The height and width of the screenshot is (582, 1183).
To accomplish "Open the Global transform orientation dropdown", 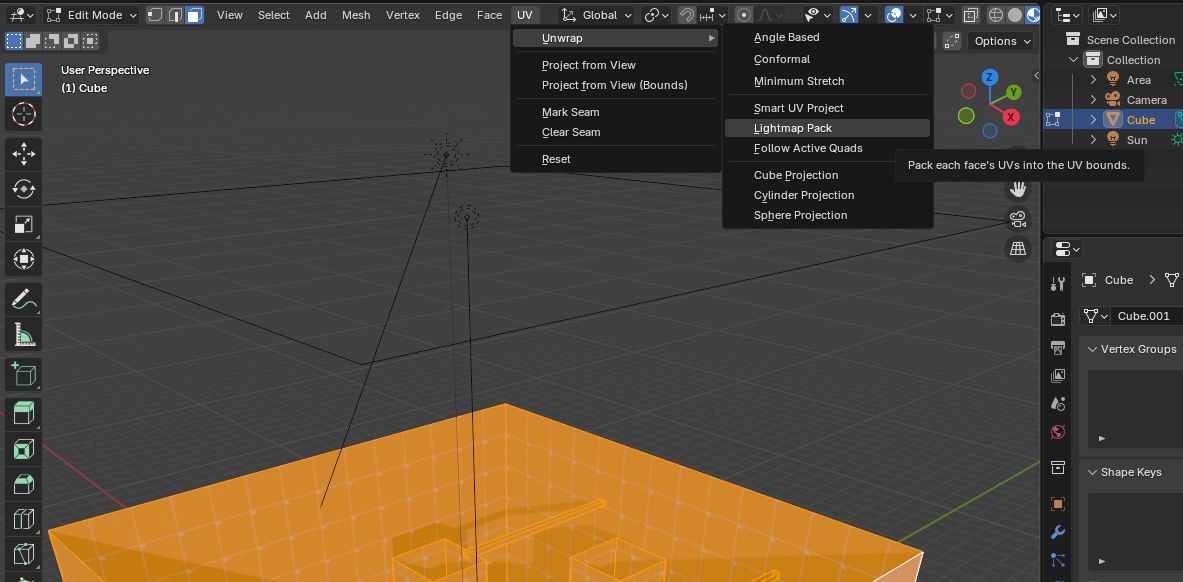I will coord(597,15).
